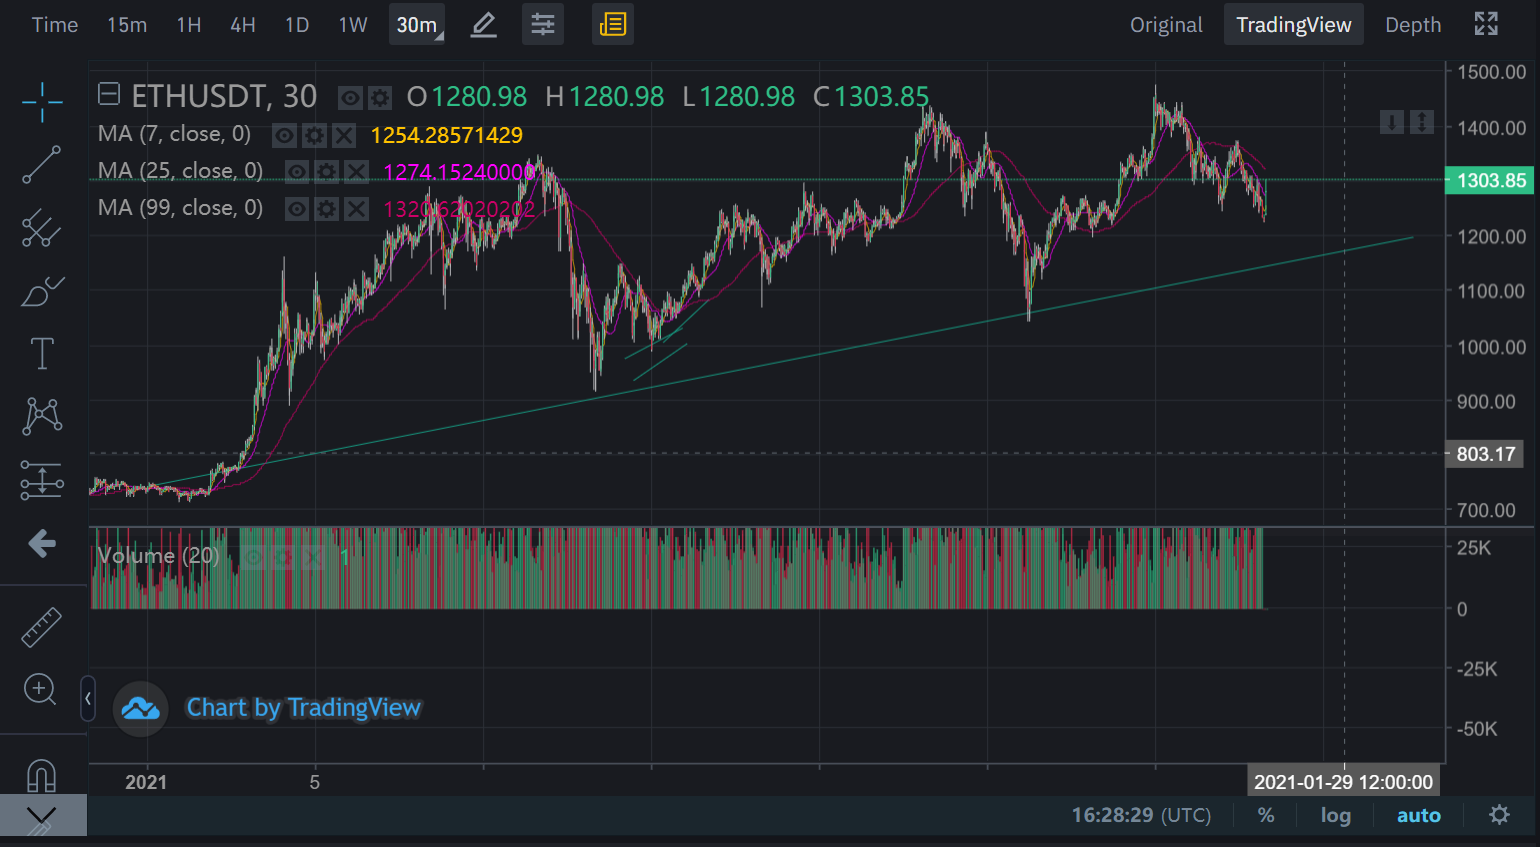The height and width of the screenshot is (847, 1540).
Task: Open the long position prediction tool
Action: [x=42, y=480]
